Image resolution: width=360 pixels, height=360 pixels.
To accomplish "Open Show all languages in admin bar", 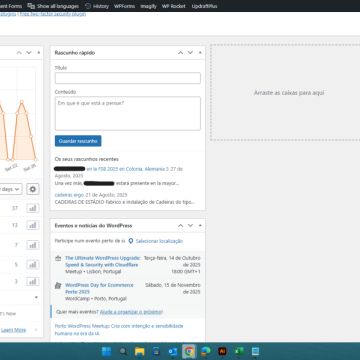I will 54,6.
